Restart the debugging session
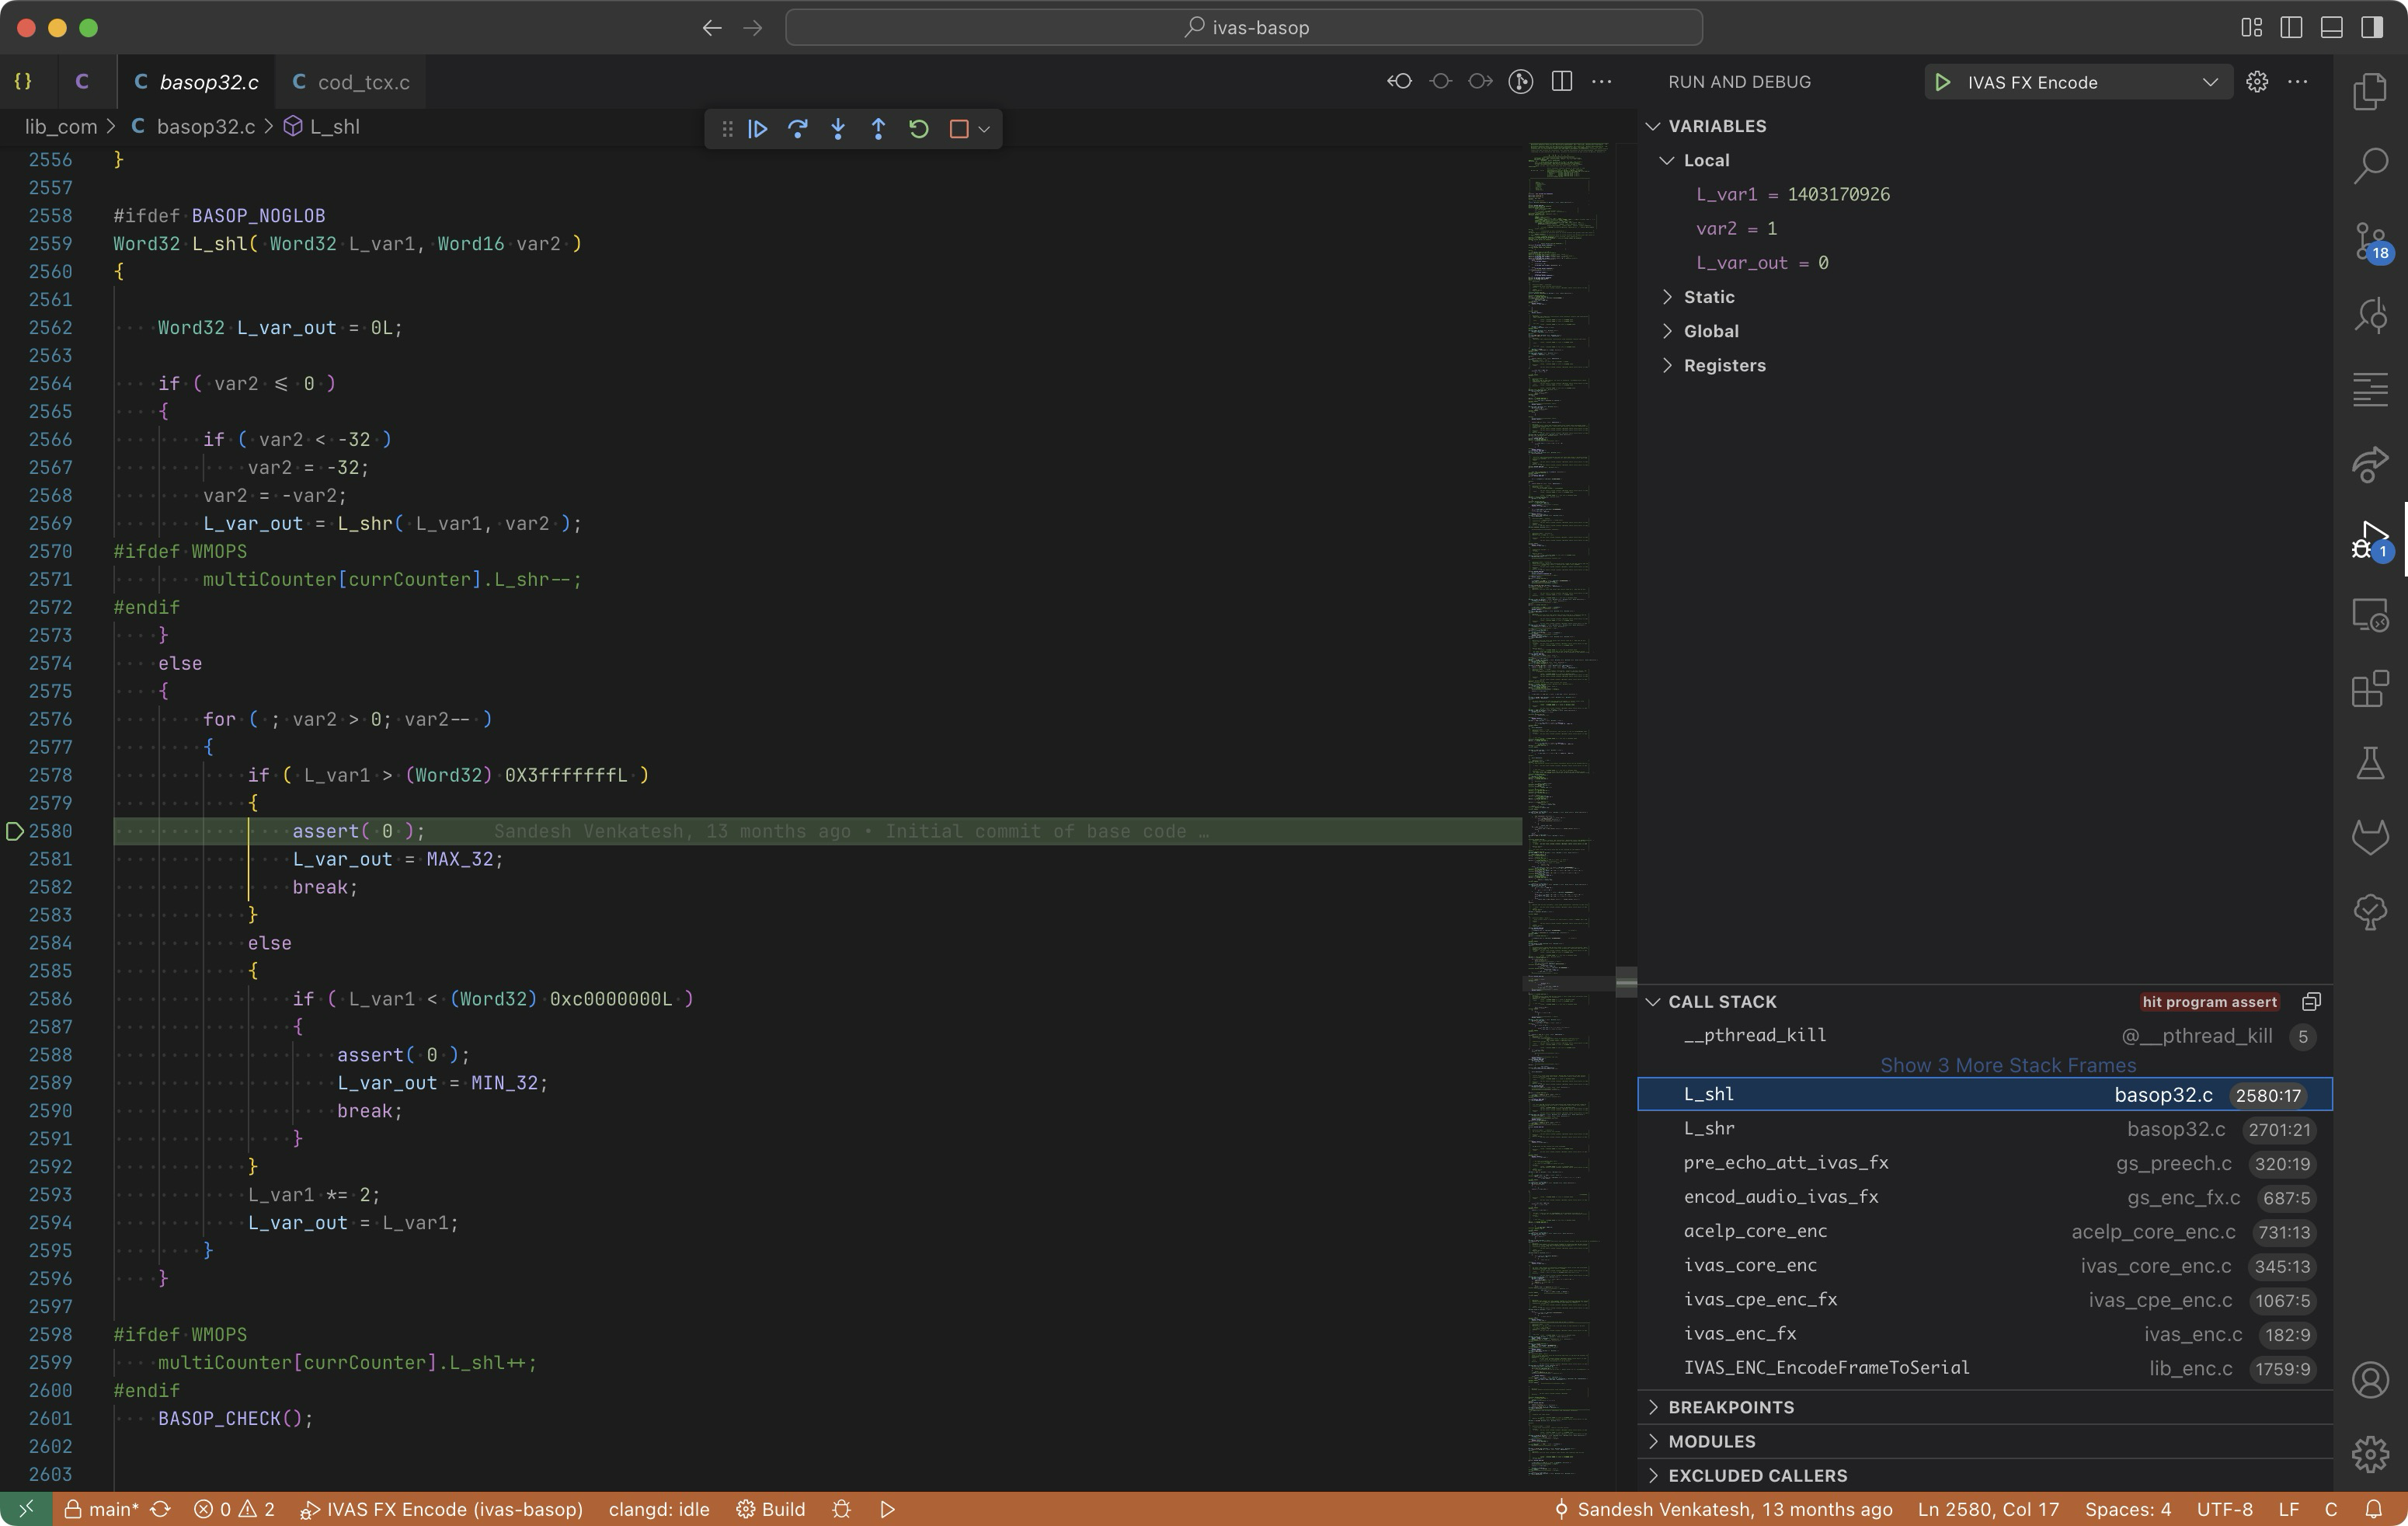Viewport: 2408px width, 1526px height. 918,129
